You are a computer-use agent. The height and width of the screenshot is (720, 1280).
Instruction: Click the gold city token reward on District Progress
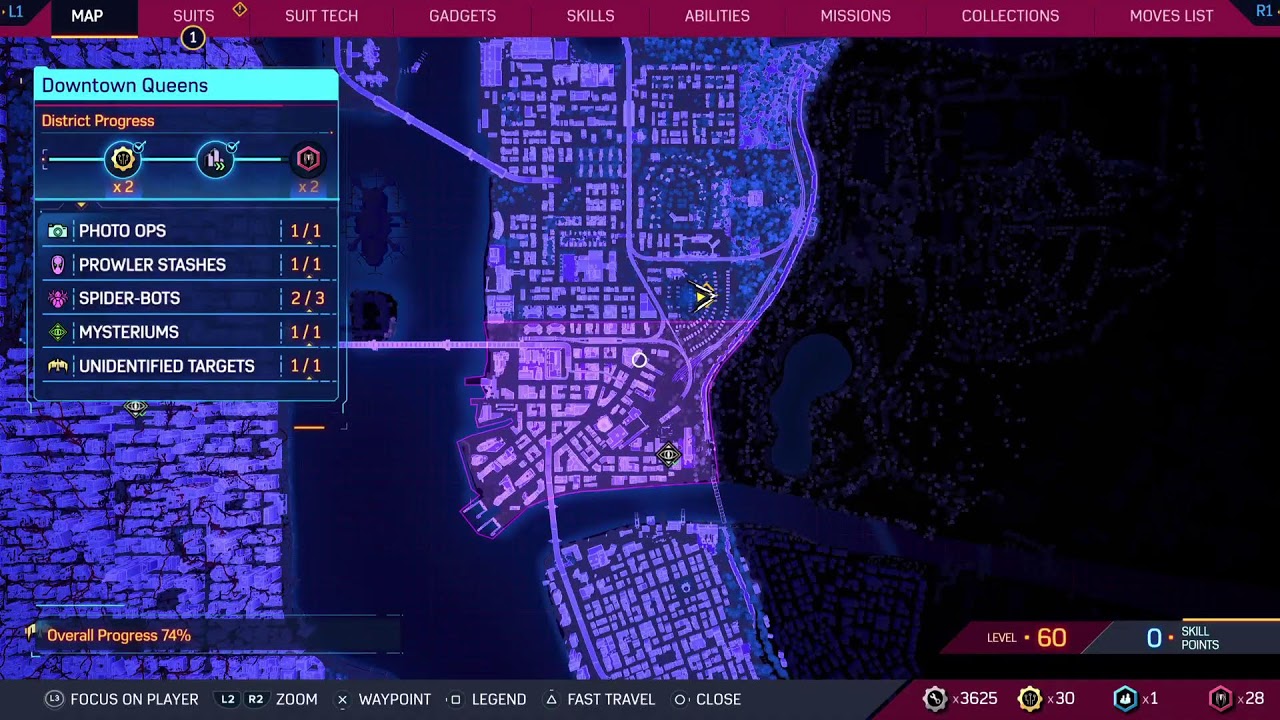click(123, 159)
